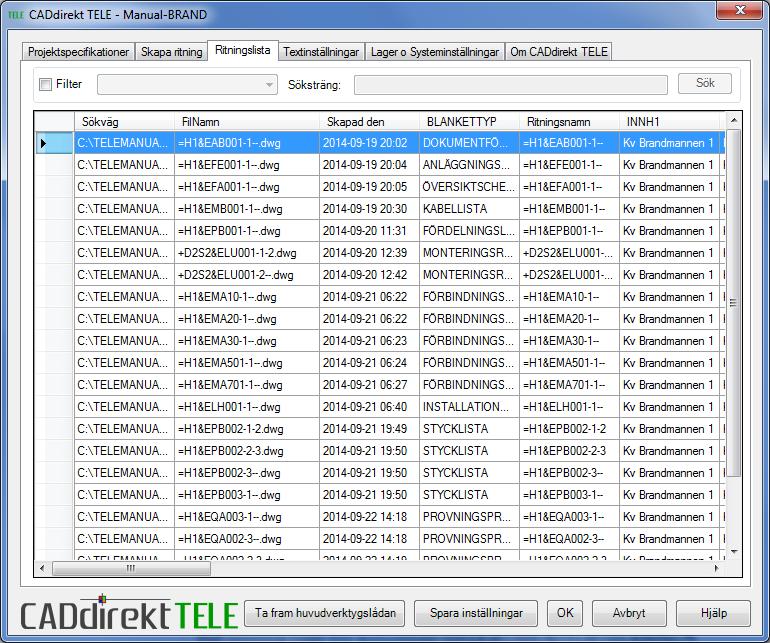Viewport: 770px width, 643px height.
Task: Click the Sök button
Action: click(705, 83)
